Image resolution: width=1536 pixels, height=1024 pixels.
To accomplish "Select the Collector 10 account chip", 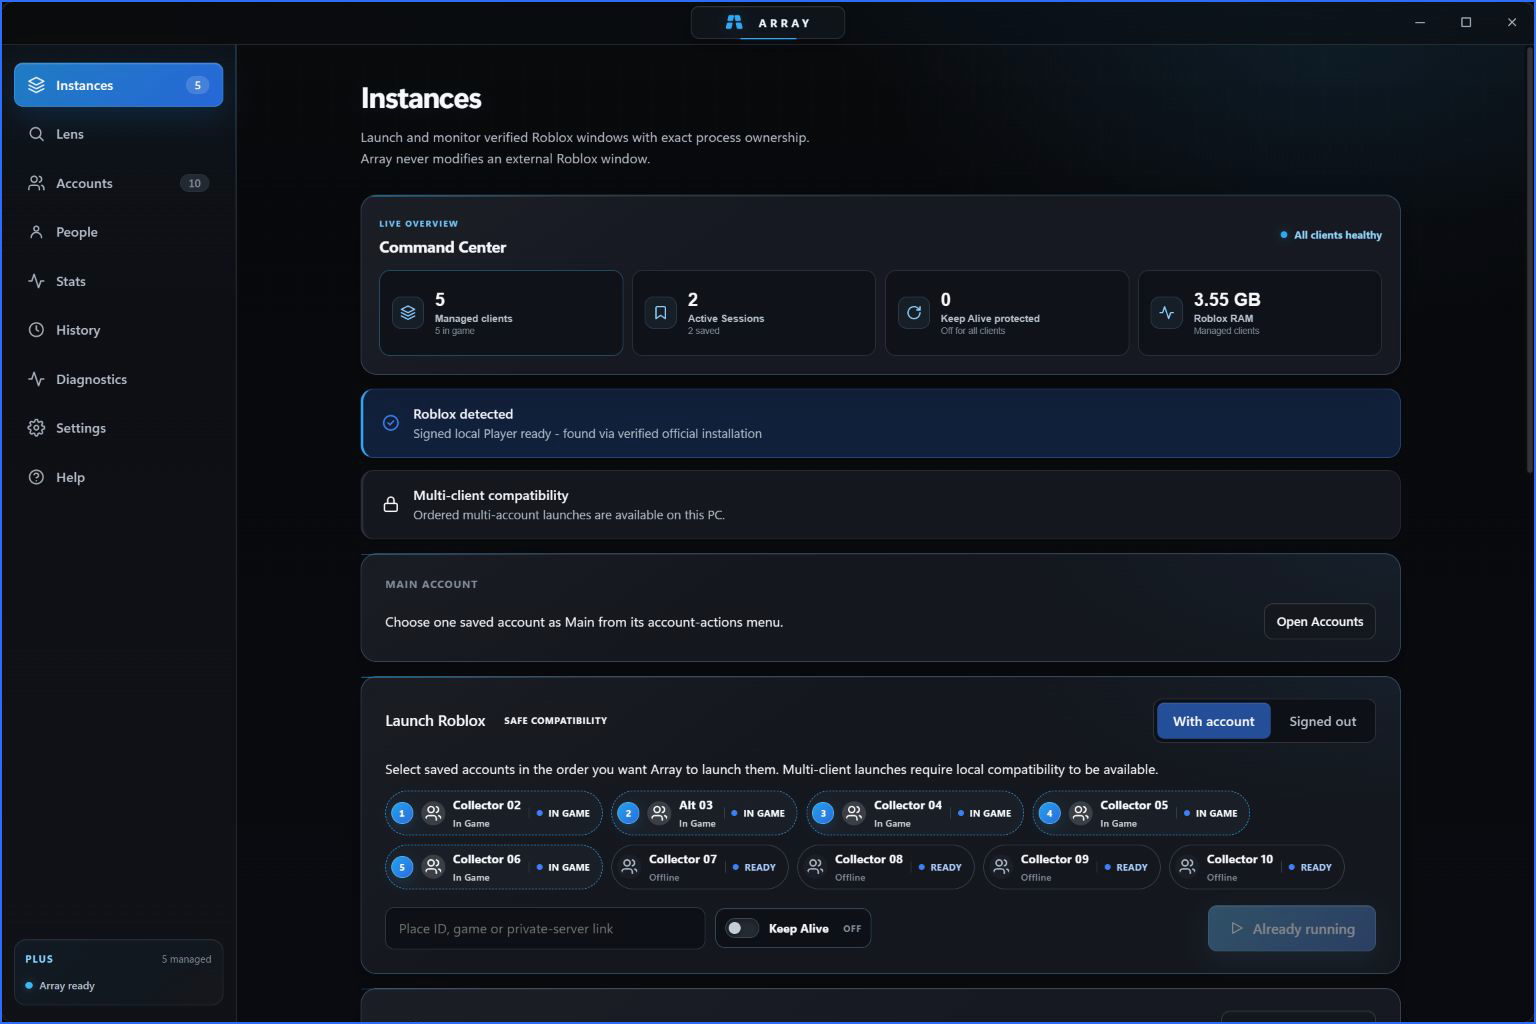I will click(x=1256, y=867).
